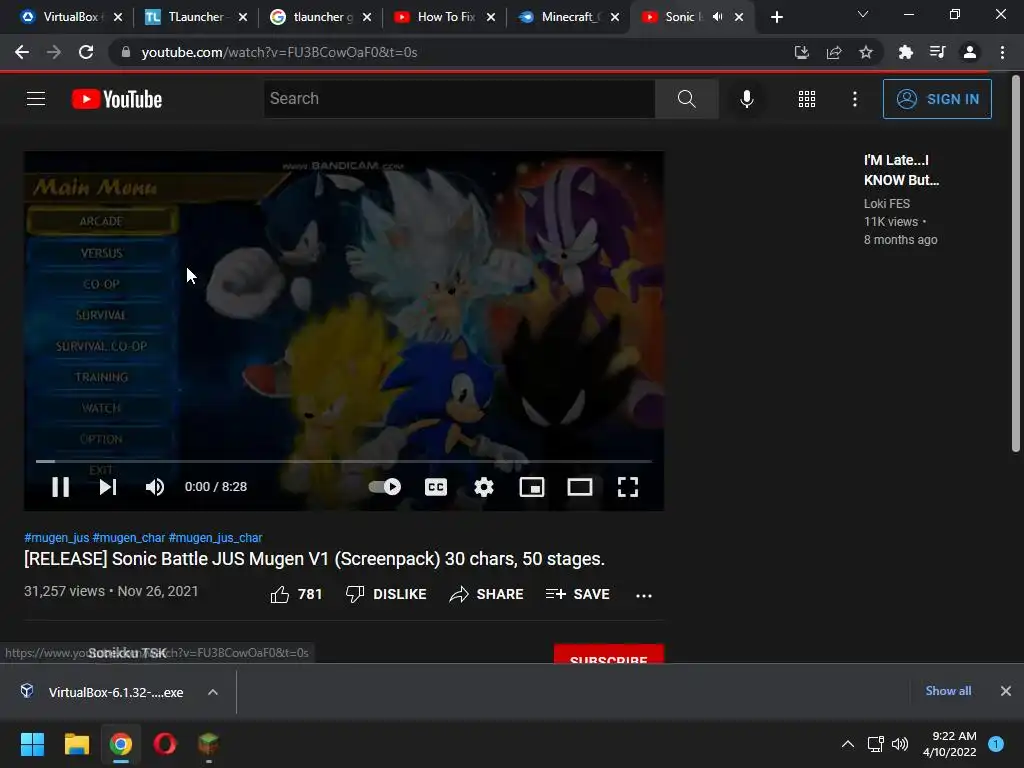This screenshot has height=768, width=1024.
Task: Open the I'M Late...I KNOW But... video
Action: pos(901,170)
